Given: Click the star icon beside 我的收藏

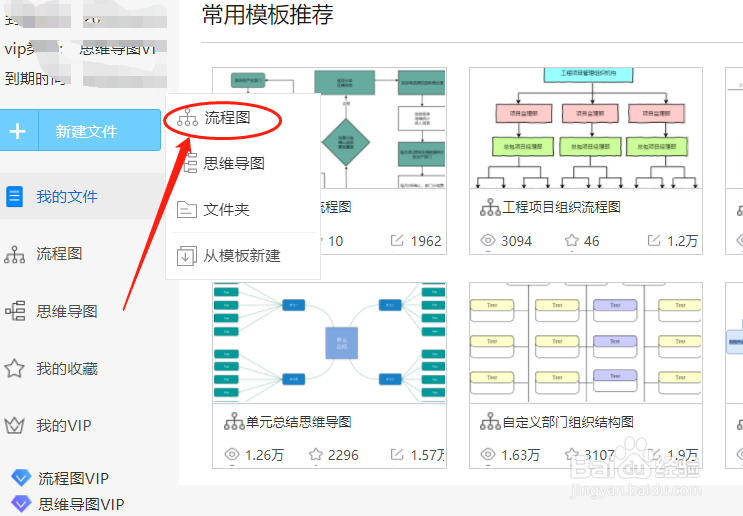Looking at the screenshot, I should (14, 368).
